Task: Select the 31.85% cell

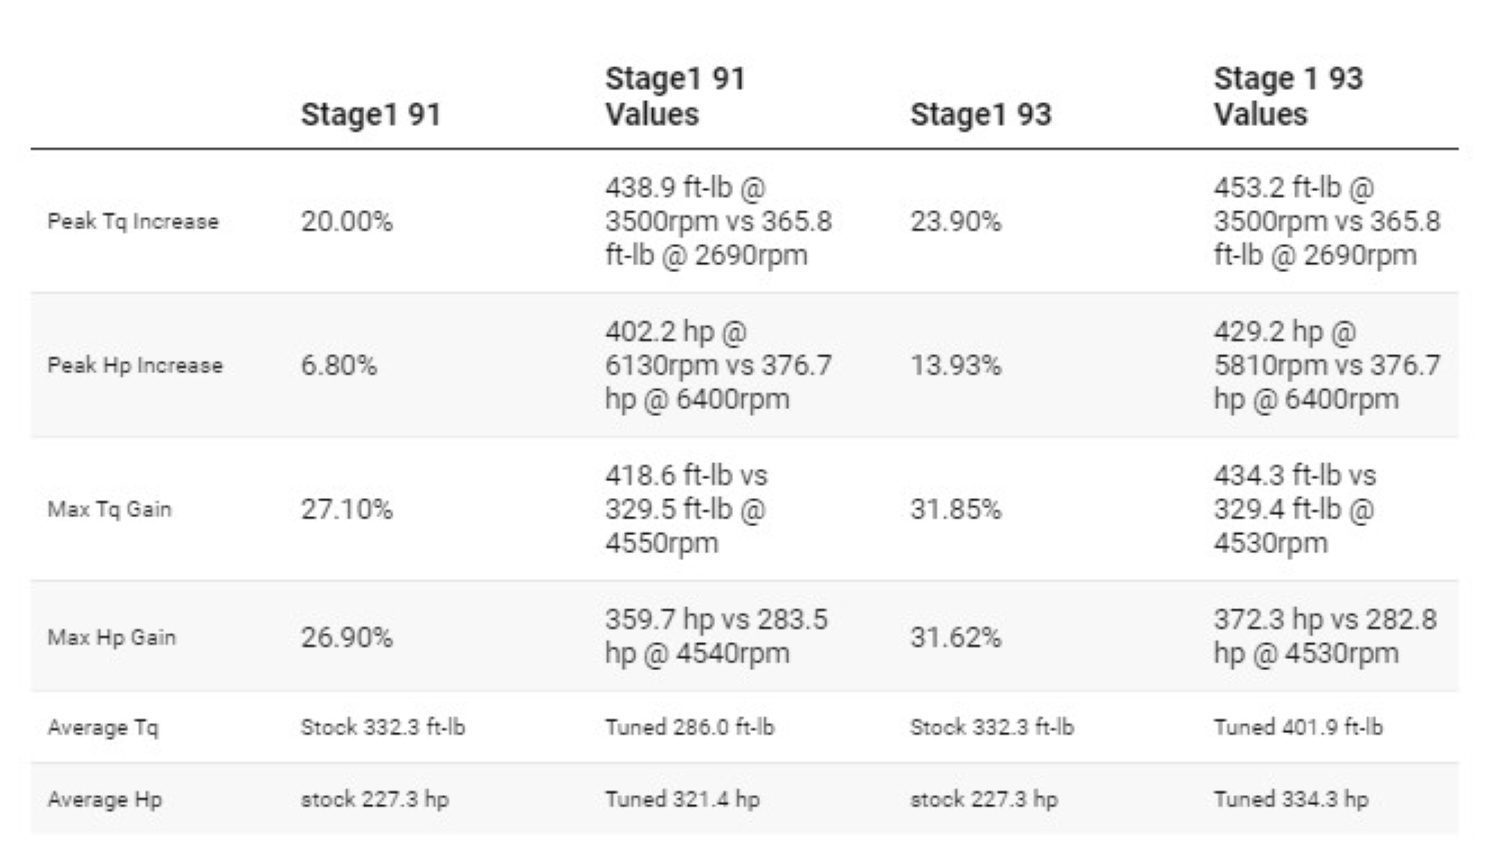Action: coord(955,509)
